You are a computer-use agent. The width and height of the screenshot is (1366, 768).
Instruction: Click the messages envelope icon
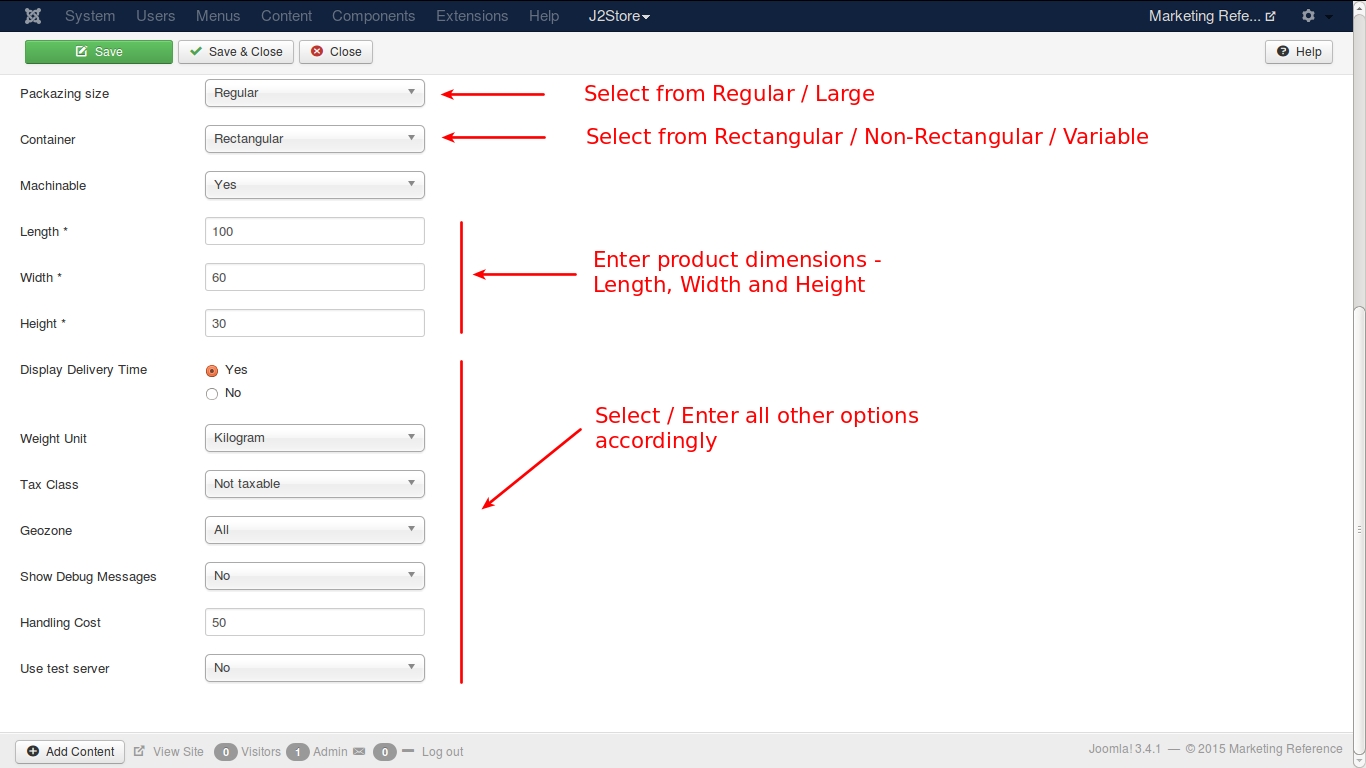[359, 751]
